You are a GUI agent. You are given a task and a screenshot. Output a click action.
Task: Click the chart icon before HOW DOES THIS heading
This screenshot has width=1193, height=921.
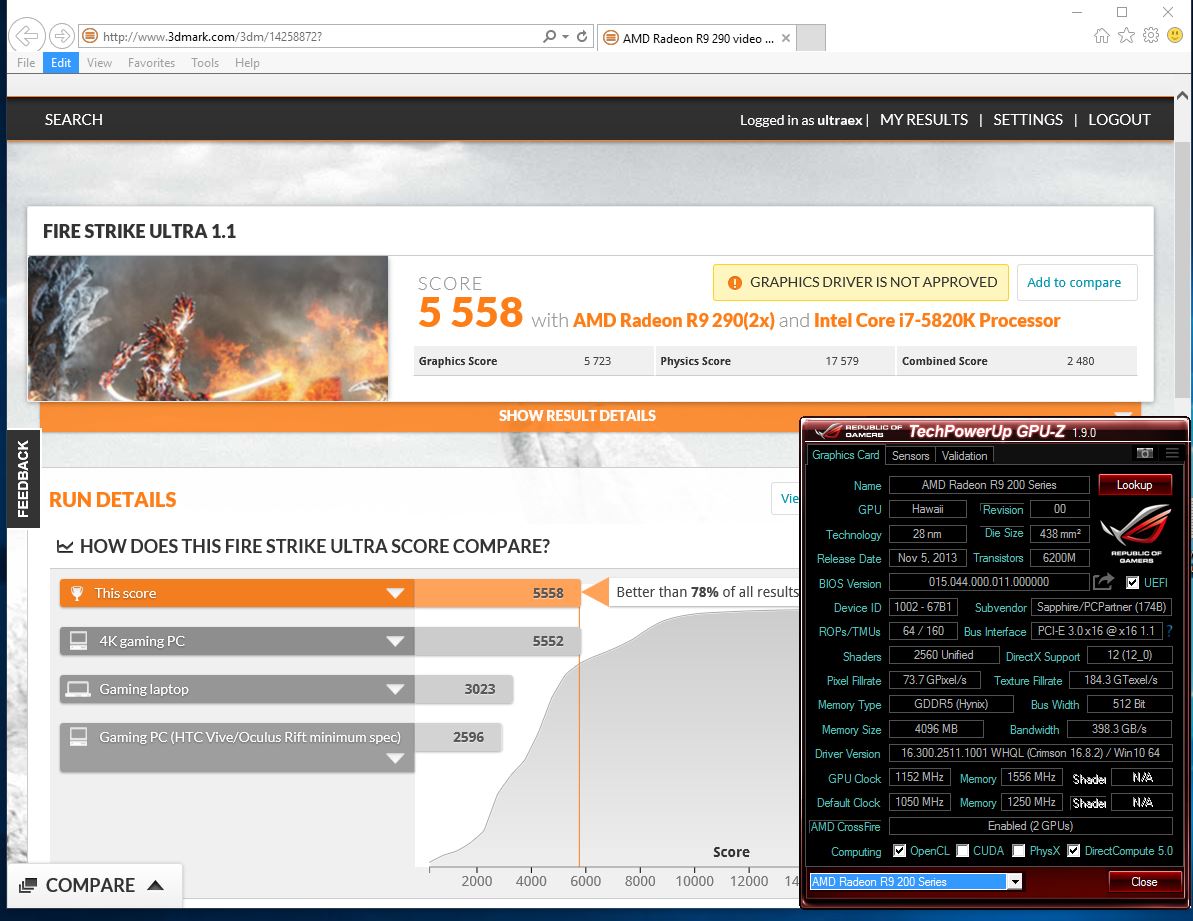[x=65, y=546]
